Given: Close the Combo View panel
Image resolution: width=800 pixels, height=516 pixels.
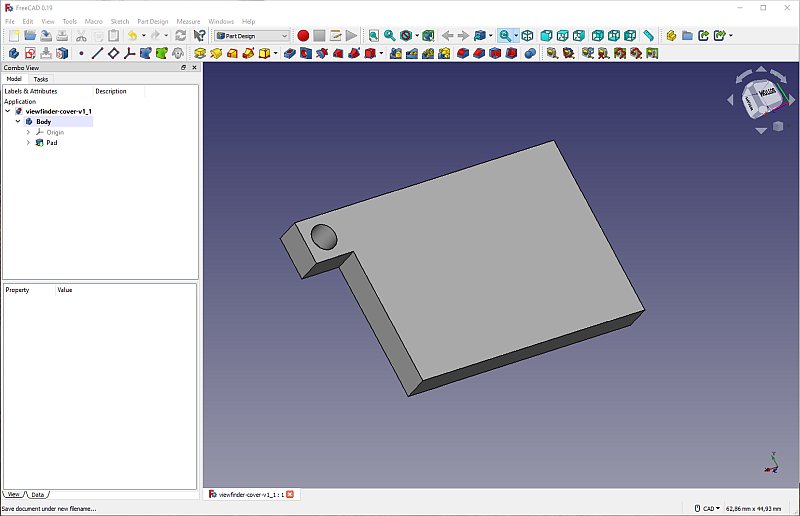Looking at the screenshot, I should point(194,67).
